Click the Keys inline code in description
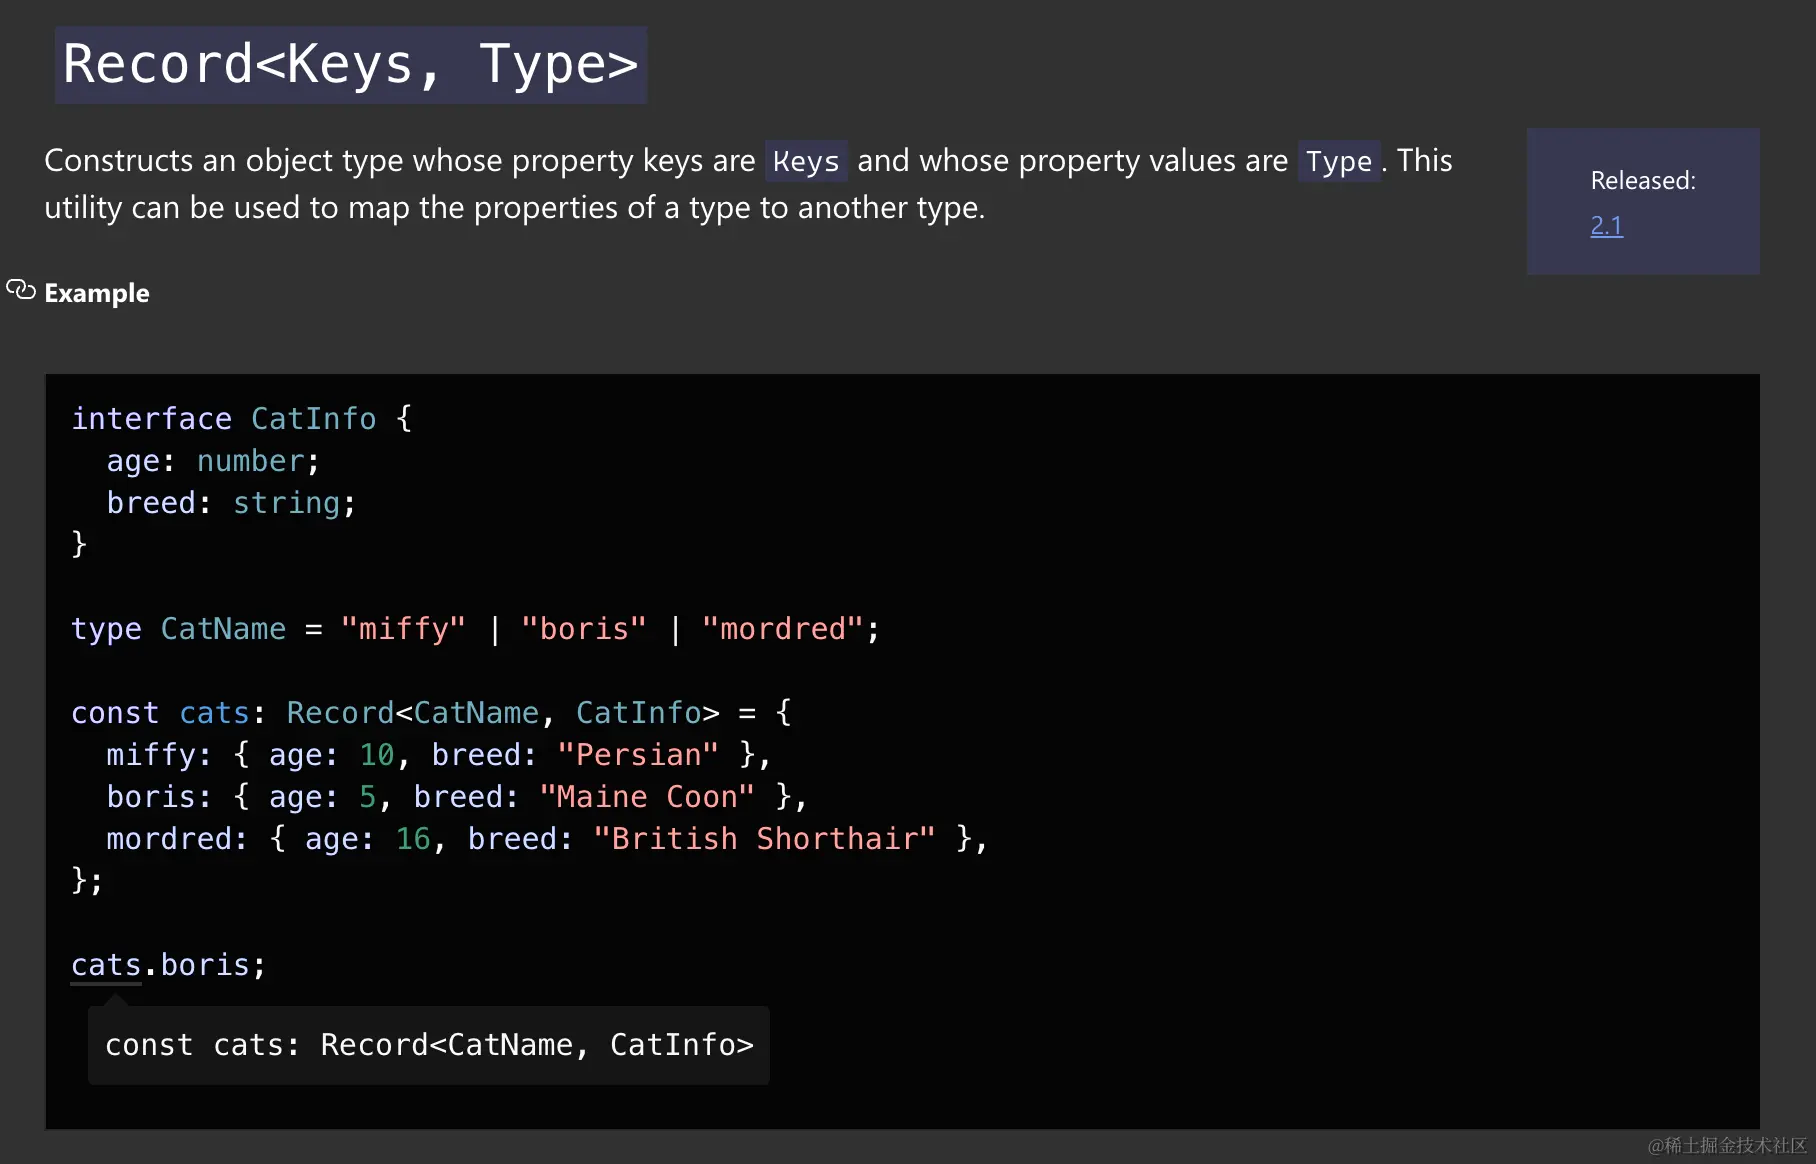 click(x=806, y=161)
